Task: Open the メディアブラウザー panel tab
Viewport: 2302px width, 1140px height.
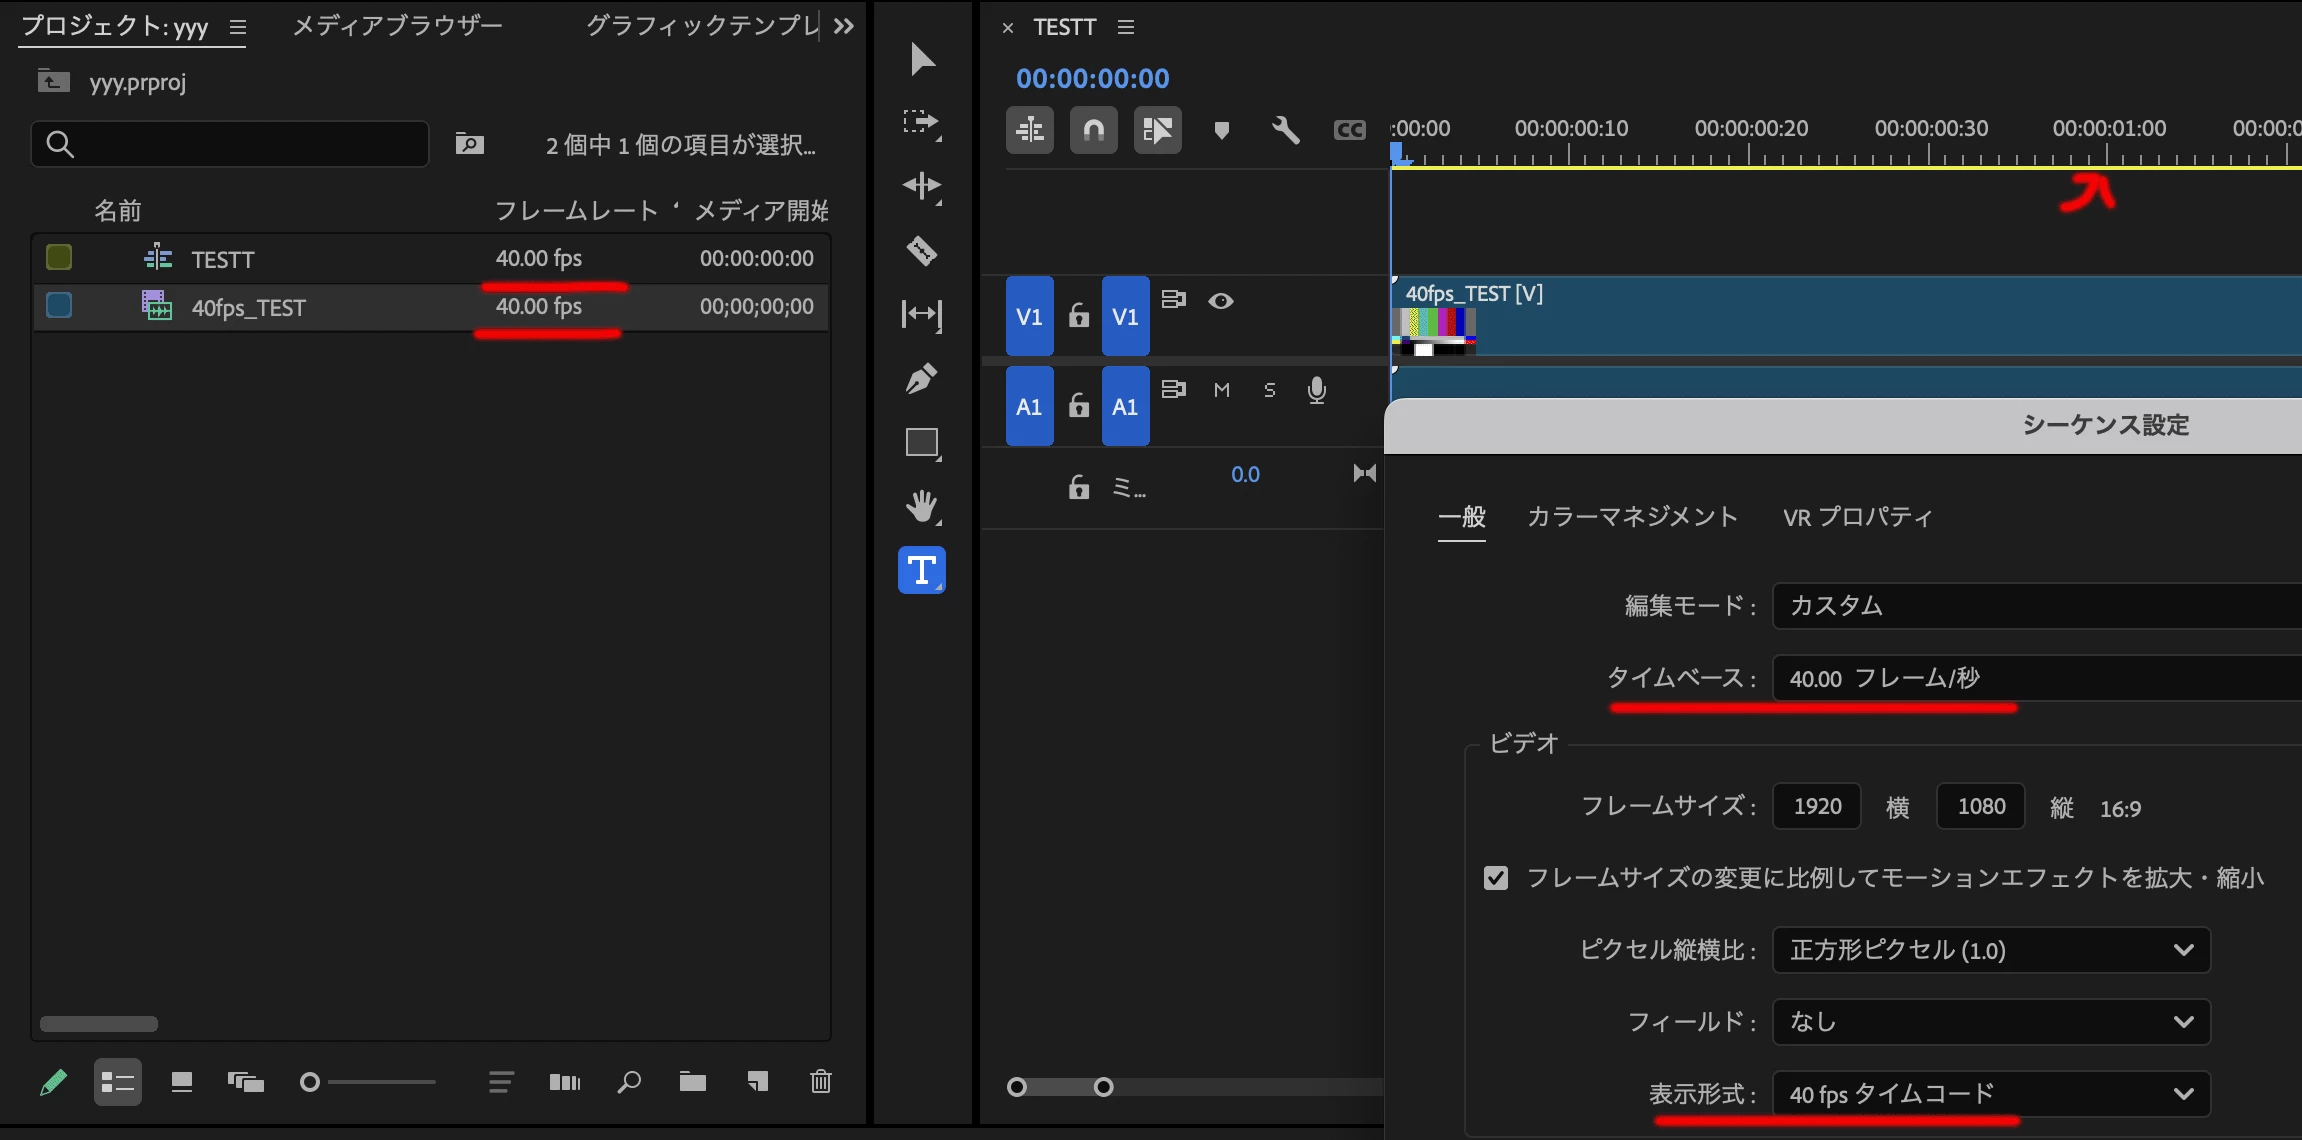Action: pos(397,26)
